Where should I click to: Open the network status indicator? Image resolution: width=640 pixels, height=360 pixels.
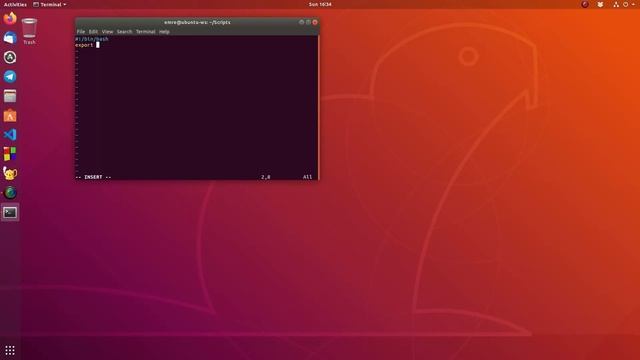pos(616,4)
